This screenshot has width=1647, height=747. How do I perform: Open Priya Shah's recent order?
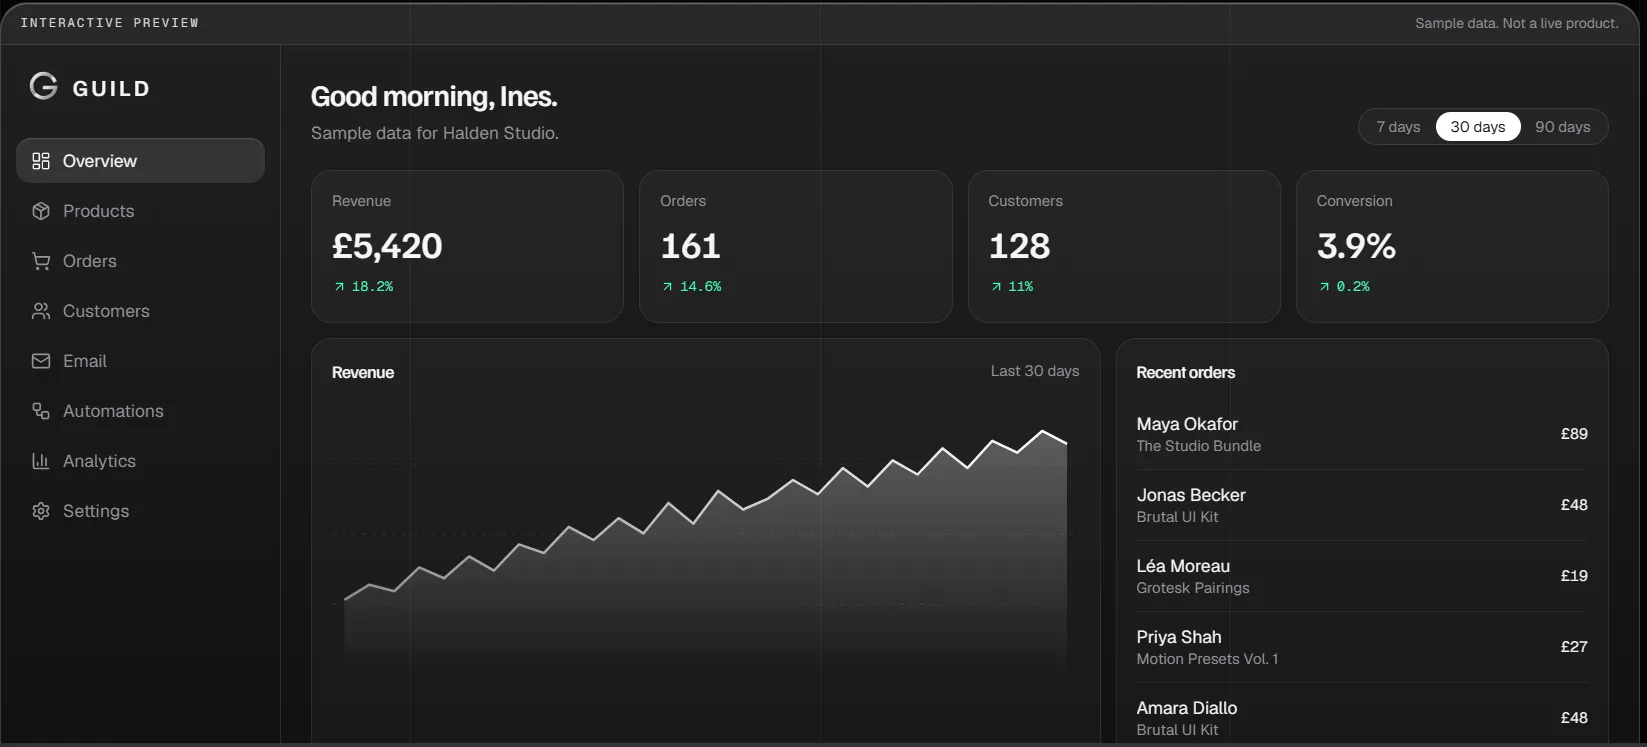tap(1362, 647)
